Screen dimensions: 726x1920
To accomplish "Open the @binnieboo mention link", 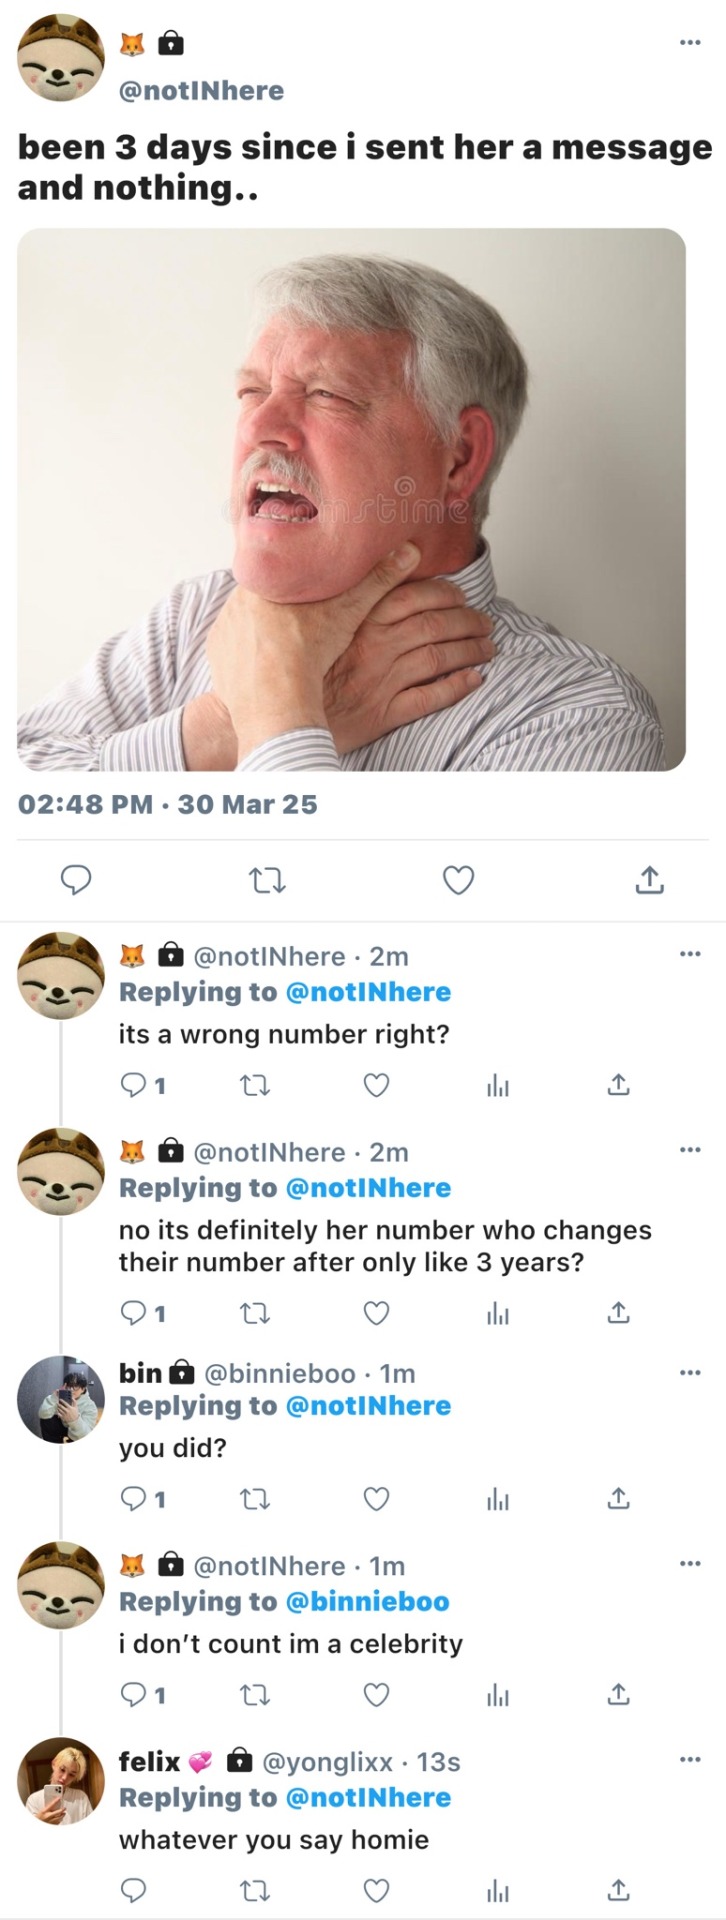I will [367, 1602].
